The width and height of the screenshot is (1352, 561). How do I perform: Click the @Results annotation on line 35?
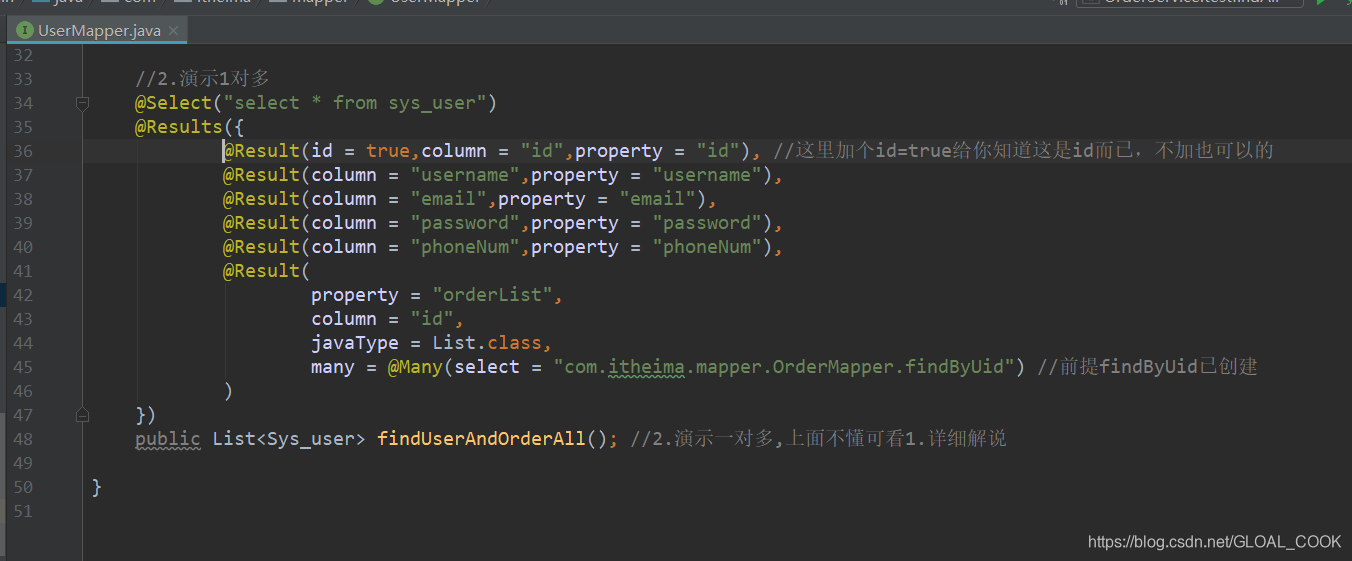tap(179, 127)
